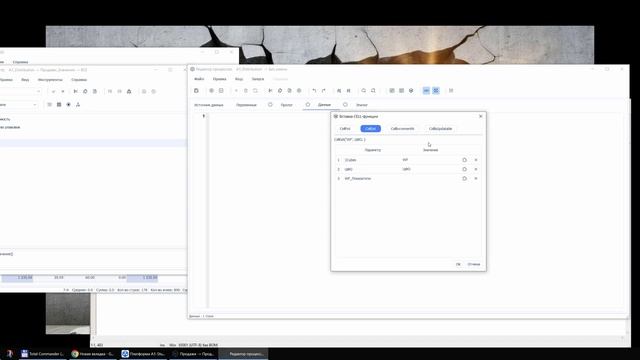Screen dimensions: 640x360
Task: Click the bold A-shaped icon in the left window toolbar
Action: pyautogui.click(x=129, y=91)
